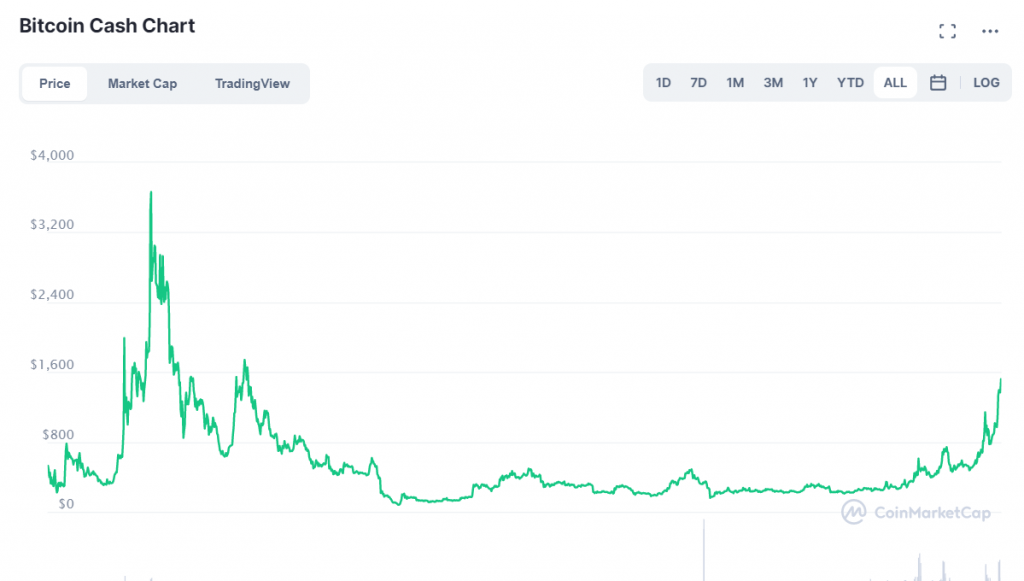This screenshot has height=581, width=1024.
Task: Open fullscreen view of the chart
Action: coord(947,30)
